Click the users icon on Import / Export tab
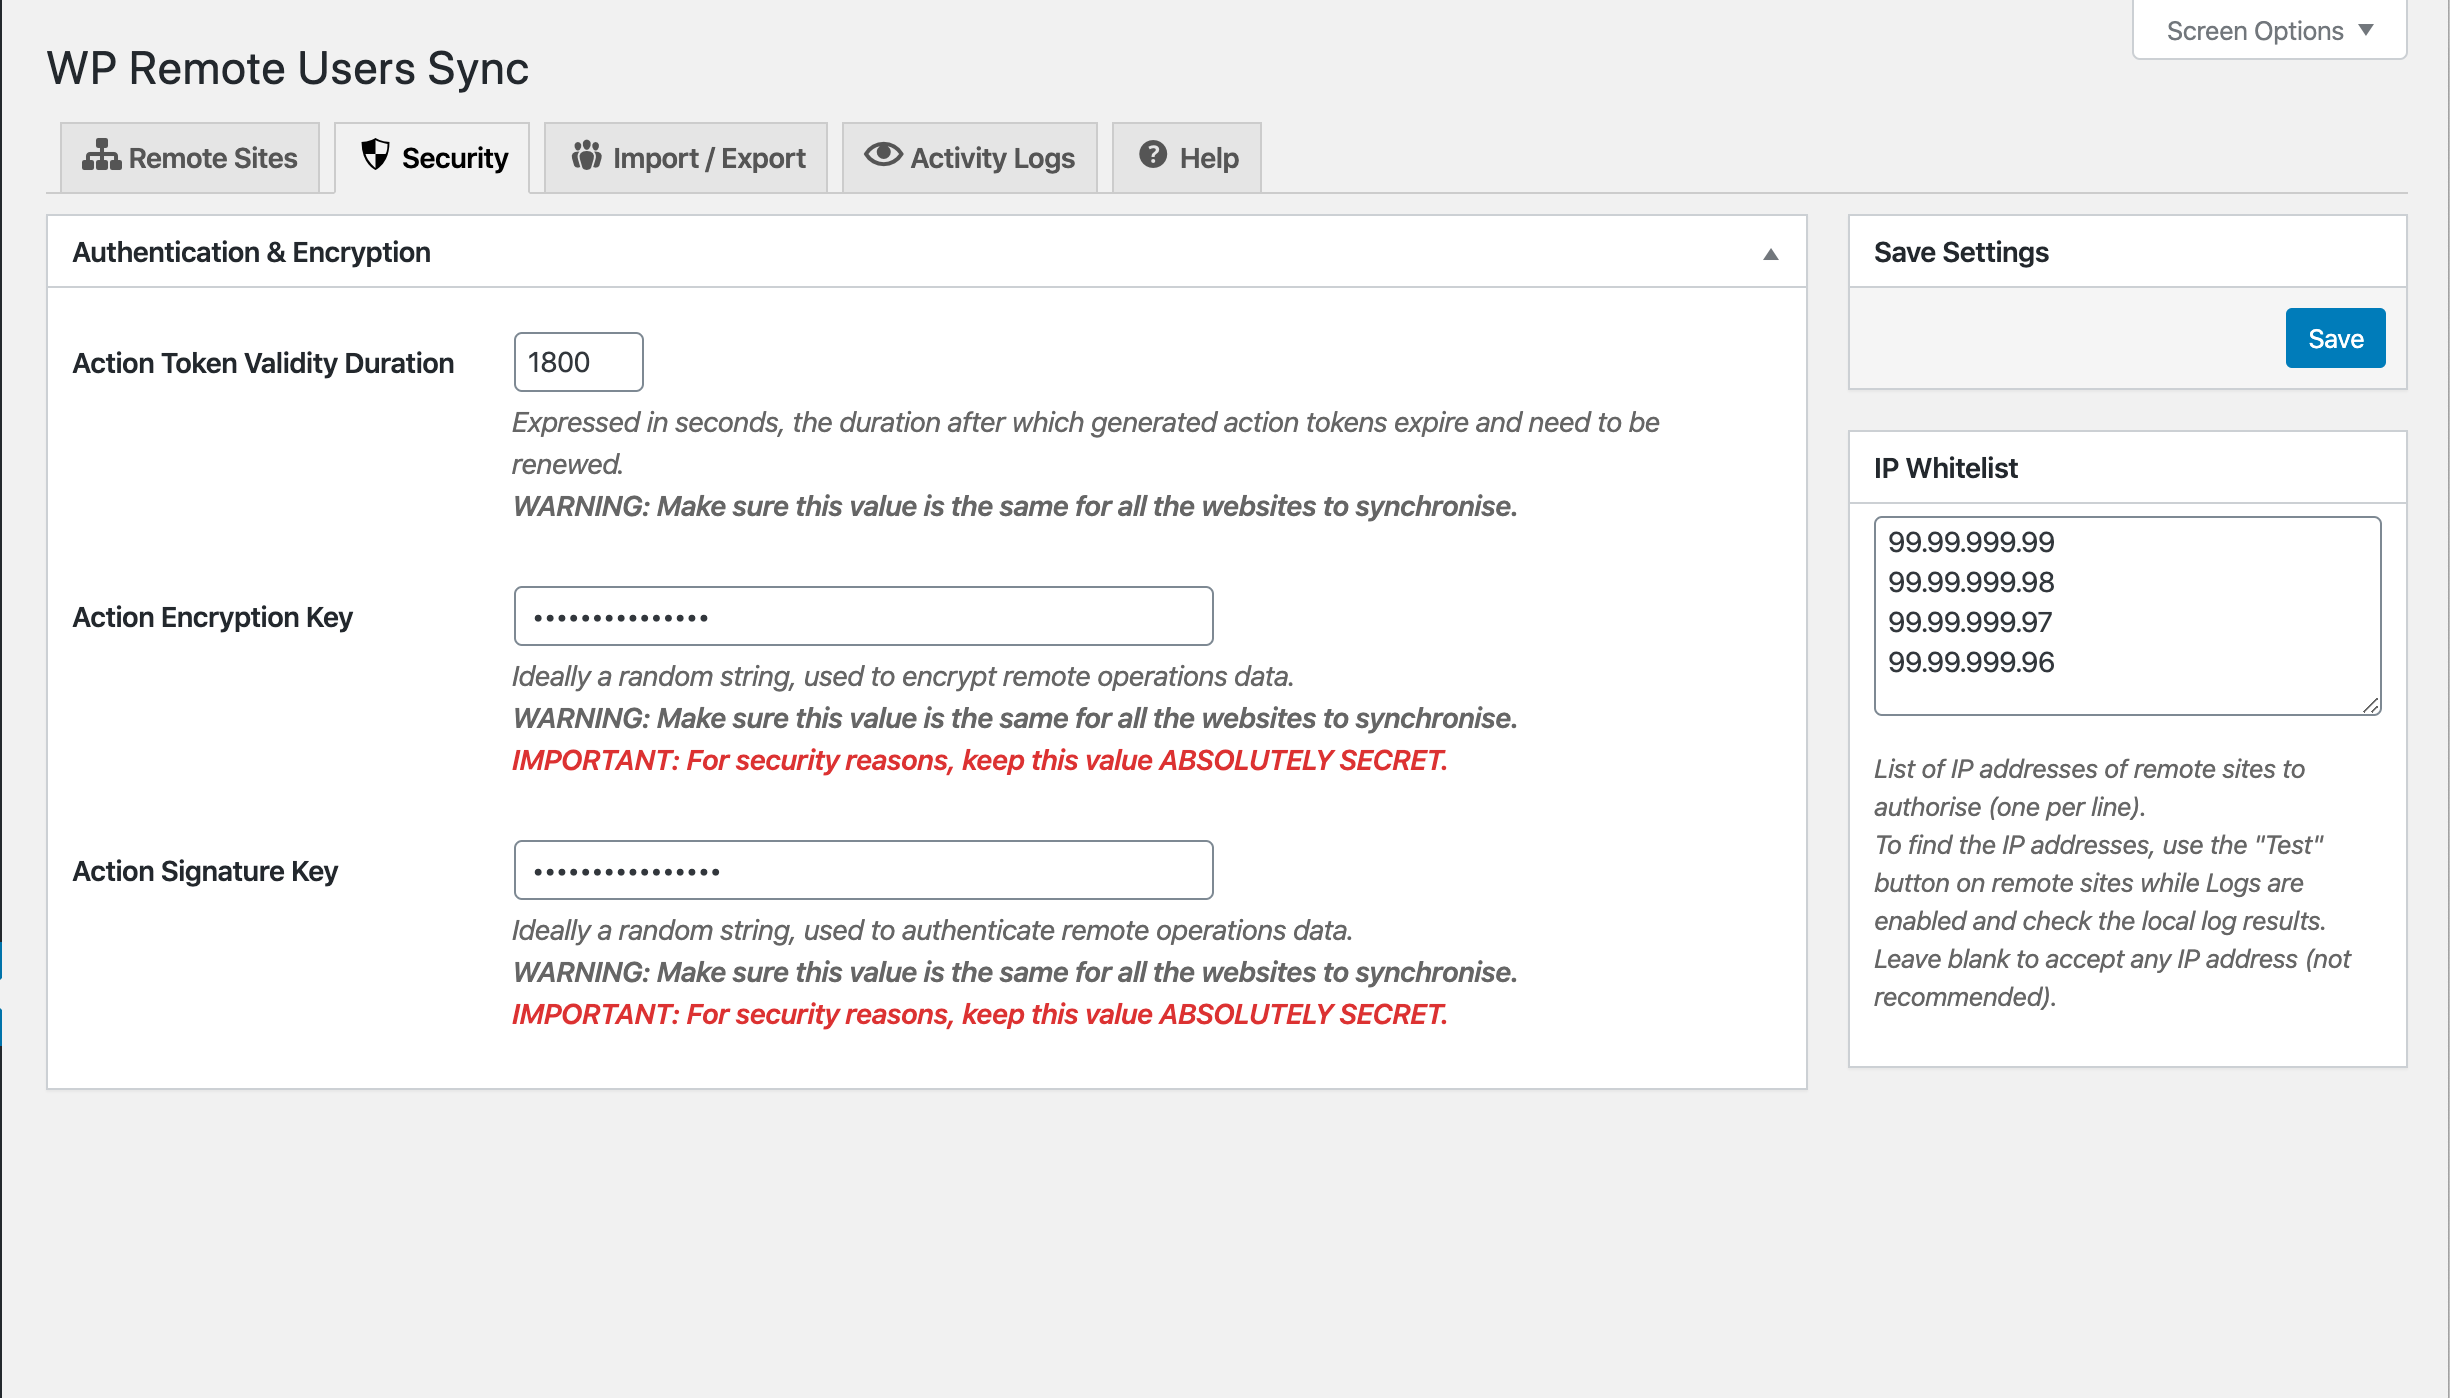This screenshot has width=2450, height=1398. coord(586,155)
